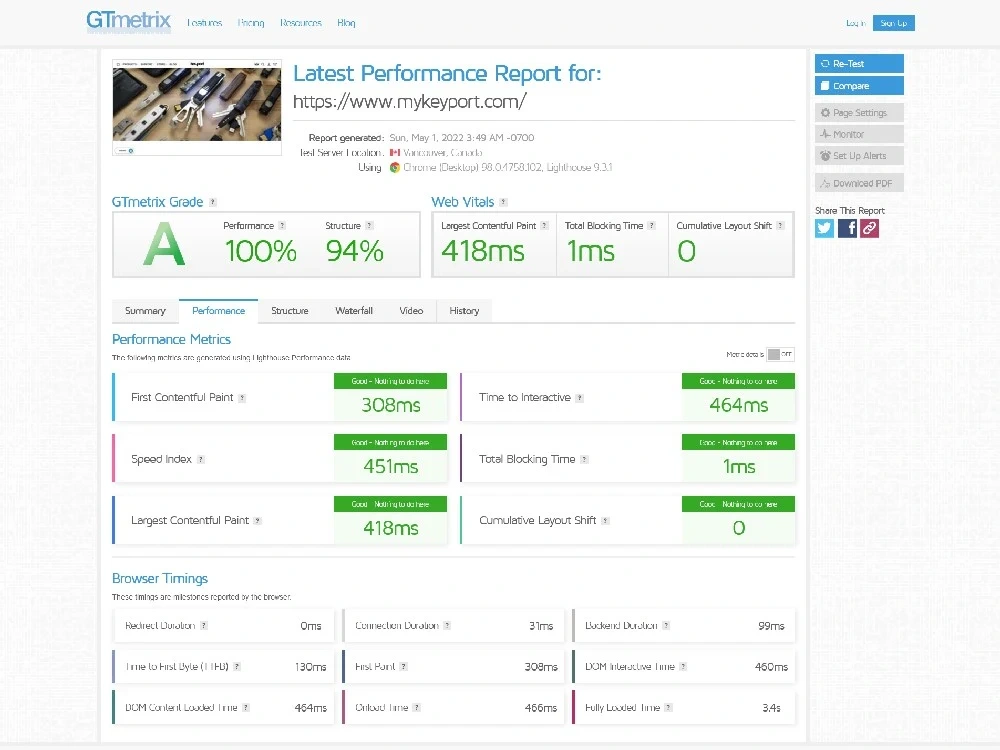Click help icon for Web Vitals Cumulative Layout Shift

tap(780, 226)
